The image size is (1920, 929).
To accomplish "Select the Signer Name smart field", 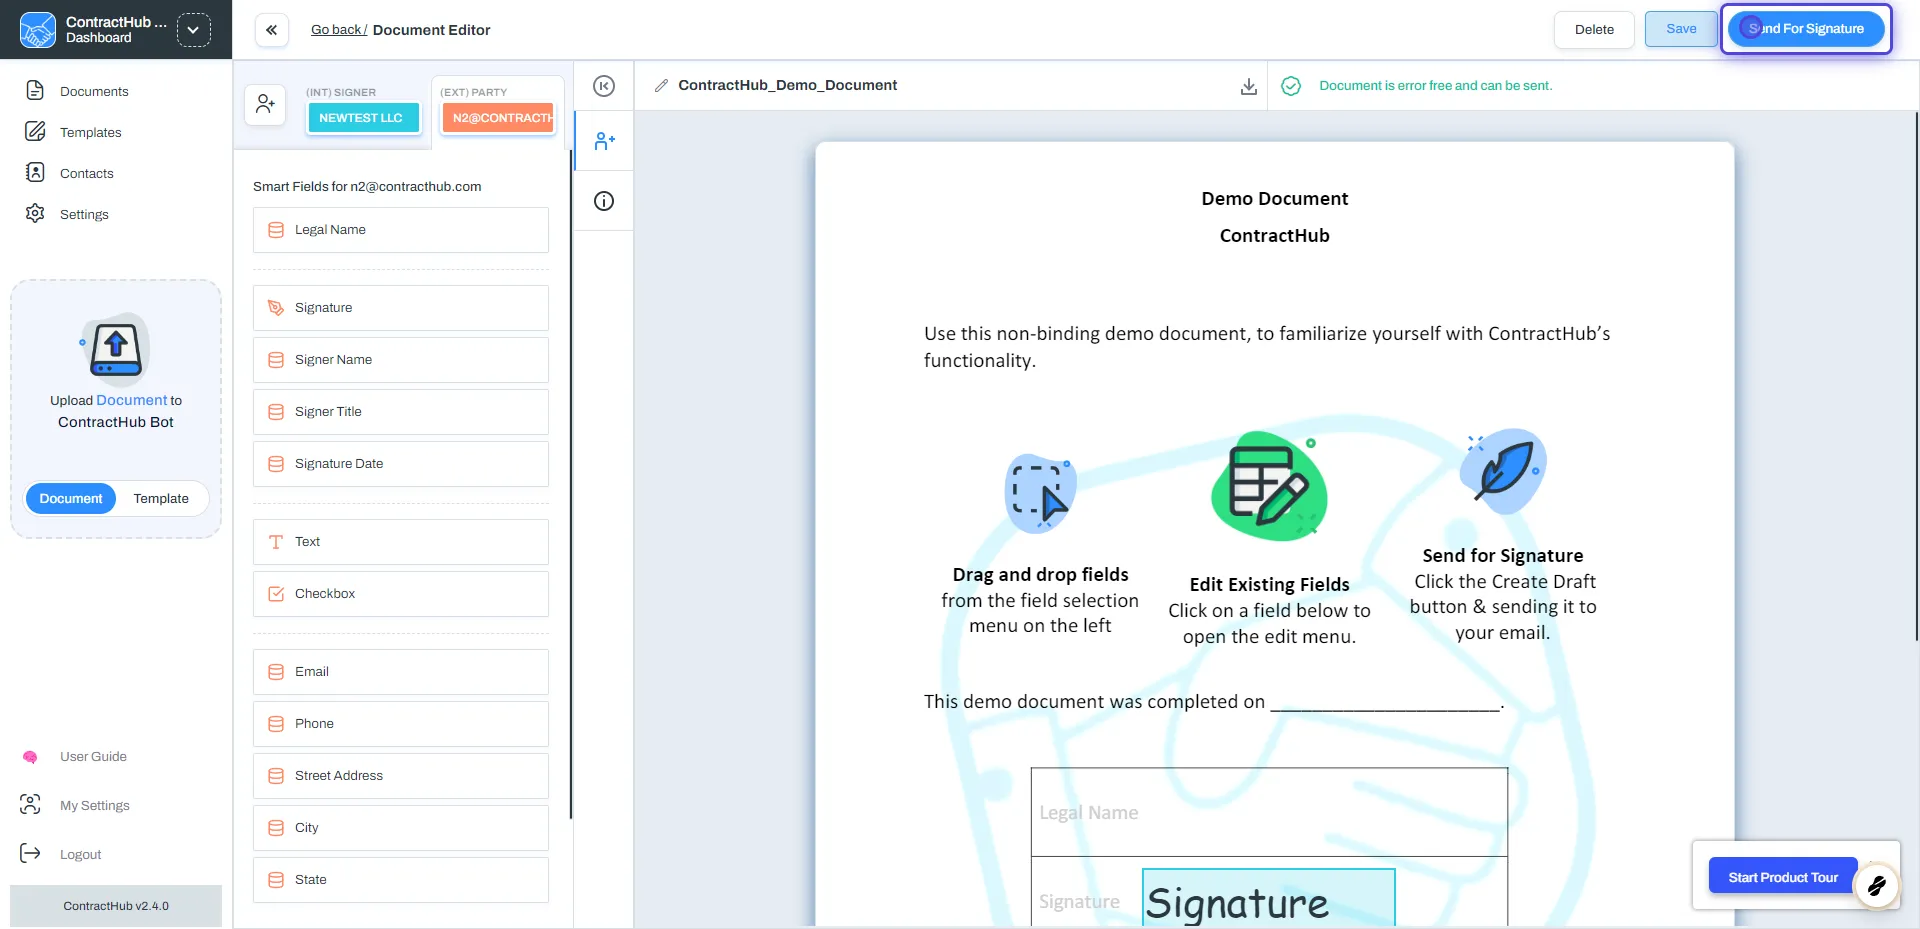I will (x=401, y=360).
